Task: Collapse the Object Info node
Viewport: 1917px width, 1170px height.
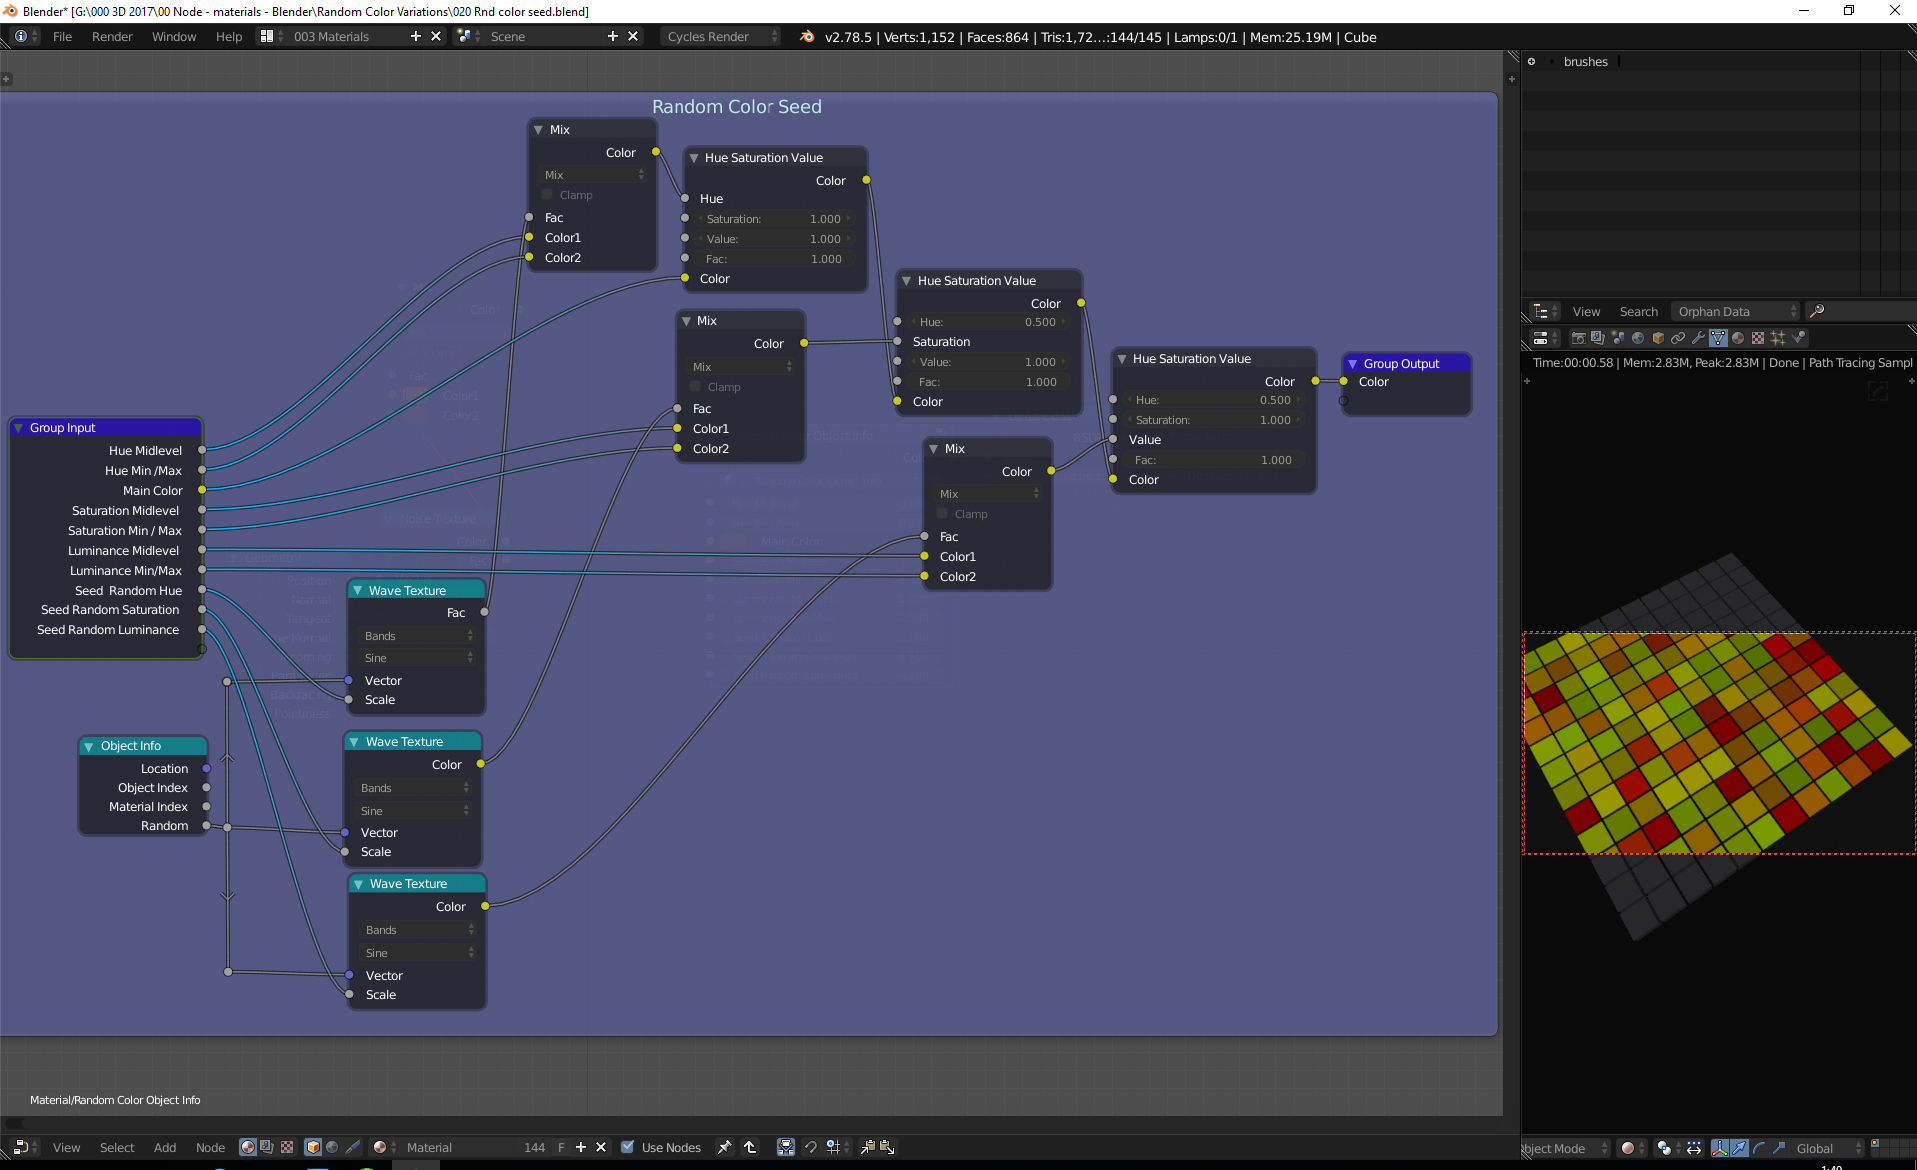Action: pyautogui.click(x=89, y=746)
